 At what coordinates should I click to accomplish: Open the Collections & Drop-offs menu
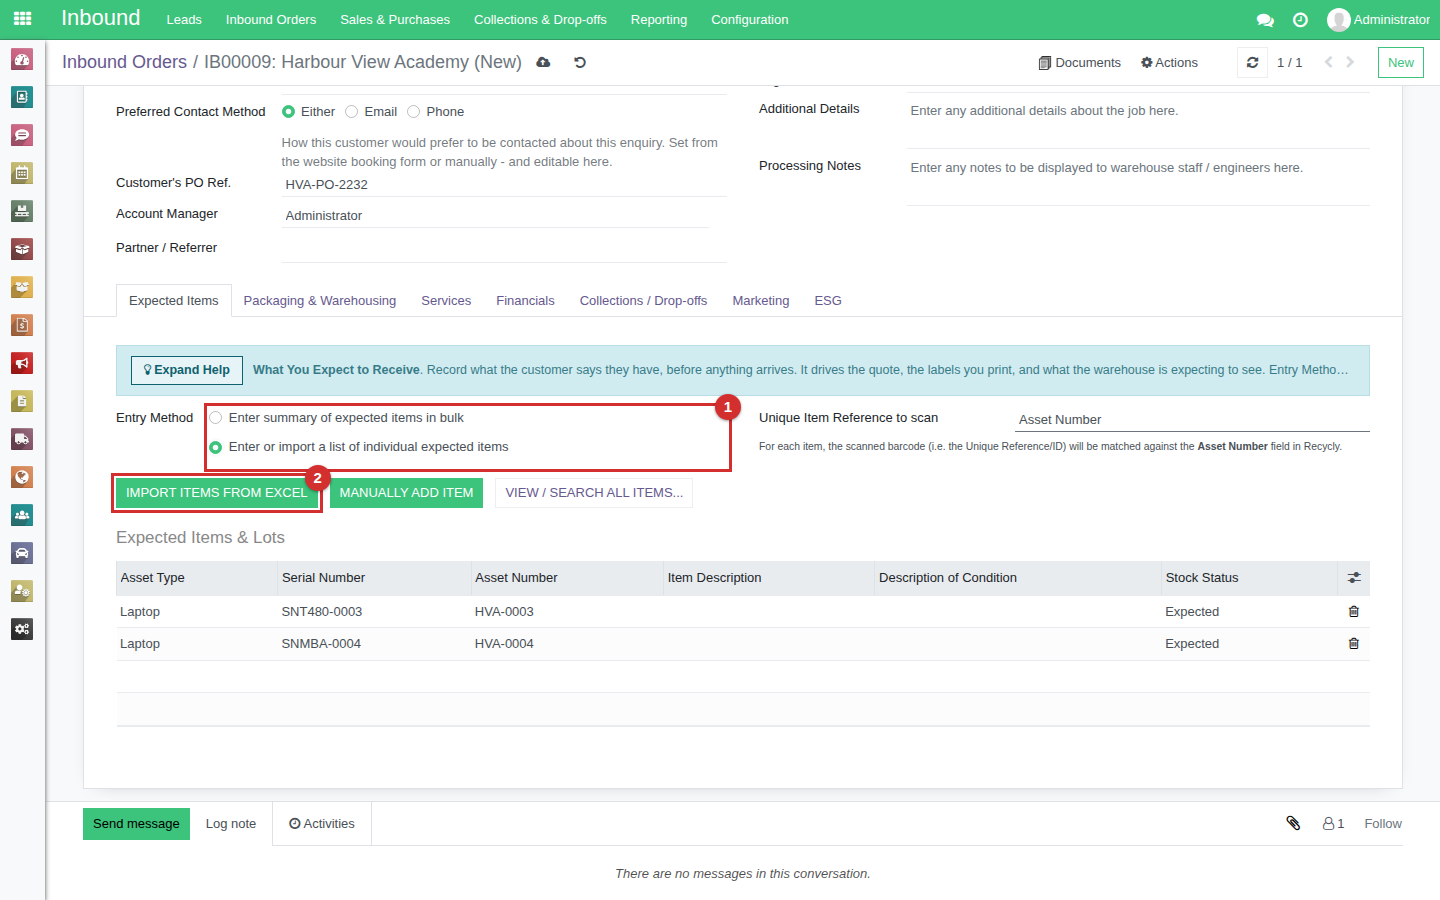coord(540,20)
